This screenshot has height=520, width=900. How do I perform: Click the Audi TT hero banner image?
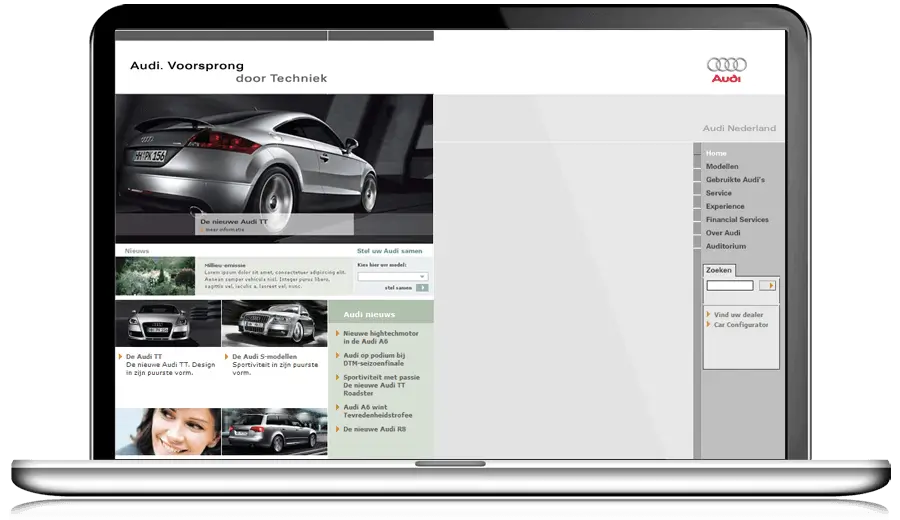pos(274,168)
